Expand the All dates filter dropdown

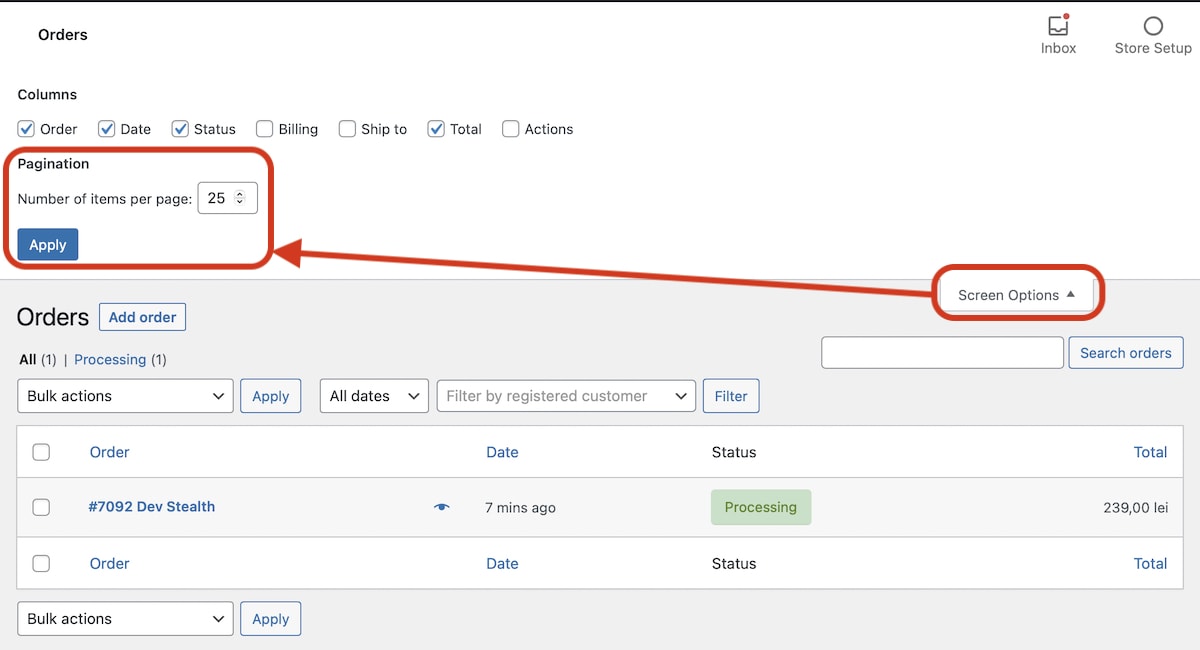click(x=373, y=396)
